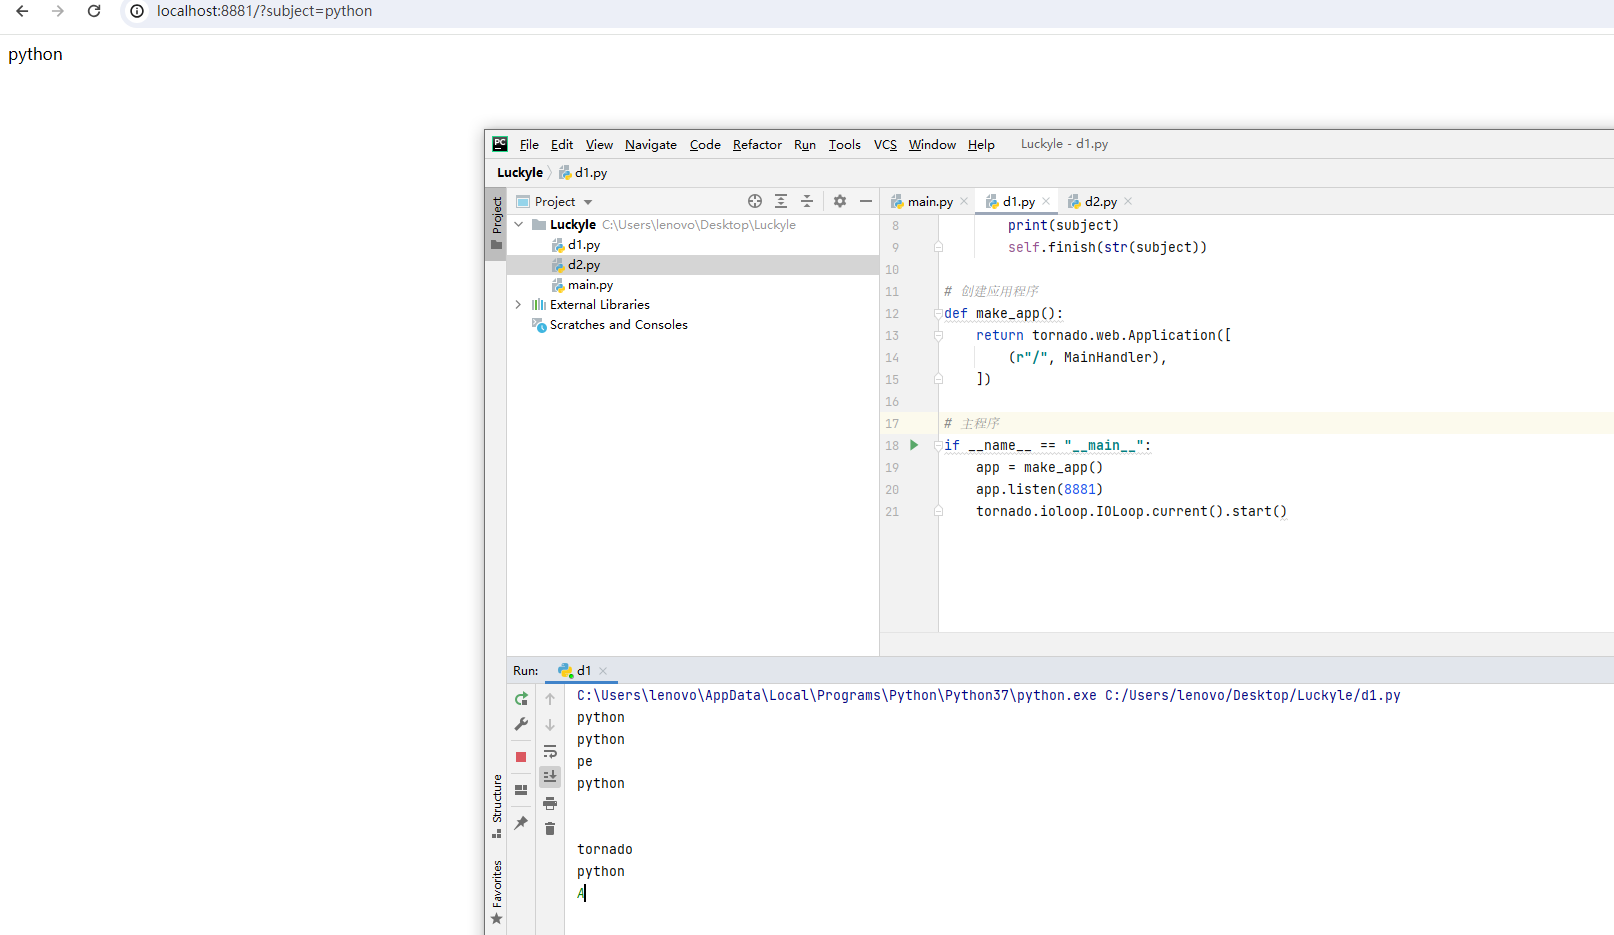Print the console output
Screen dimensions: 1614x935
pyautogui.click(x=550, y=803)
